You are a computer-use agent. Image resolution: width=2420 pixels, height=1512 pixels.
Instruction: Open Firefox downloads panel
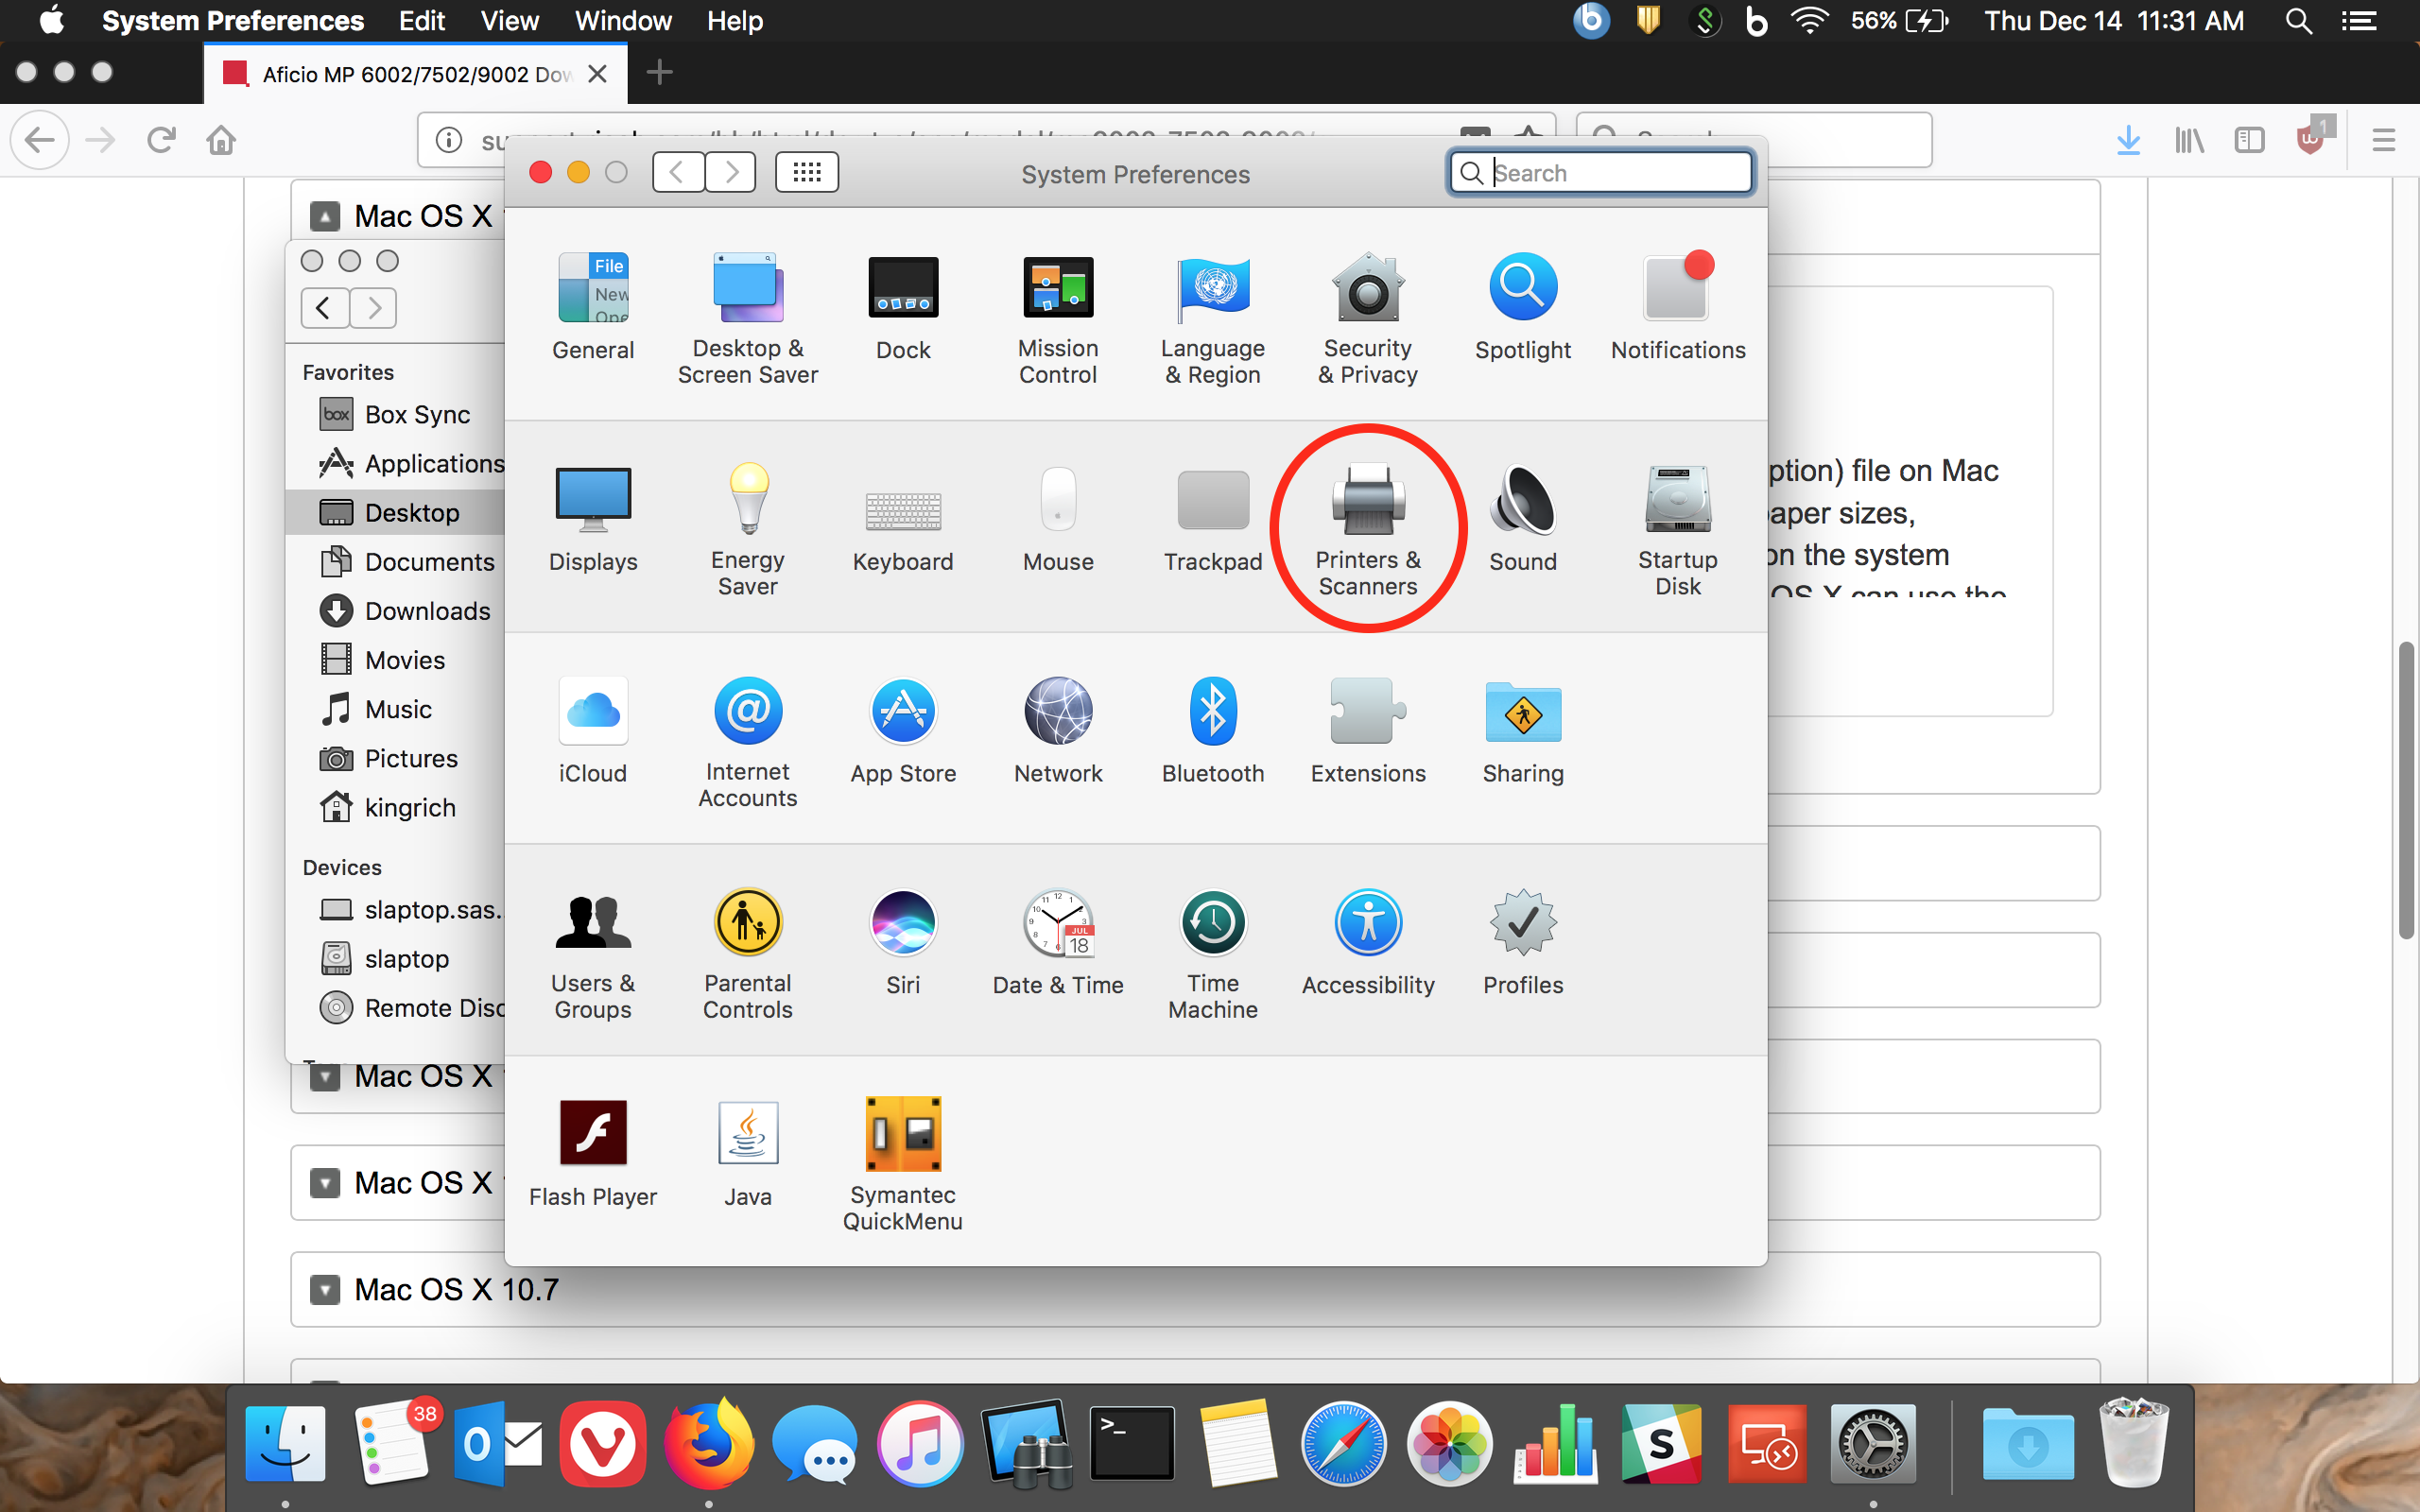click(x=2128, y=140)
